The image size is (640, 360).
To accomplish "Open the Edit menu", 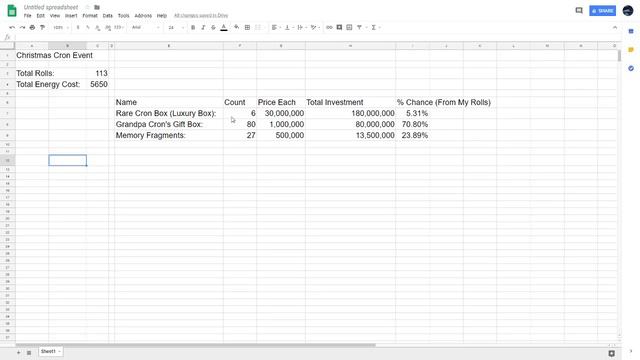I will click(40, 16).
